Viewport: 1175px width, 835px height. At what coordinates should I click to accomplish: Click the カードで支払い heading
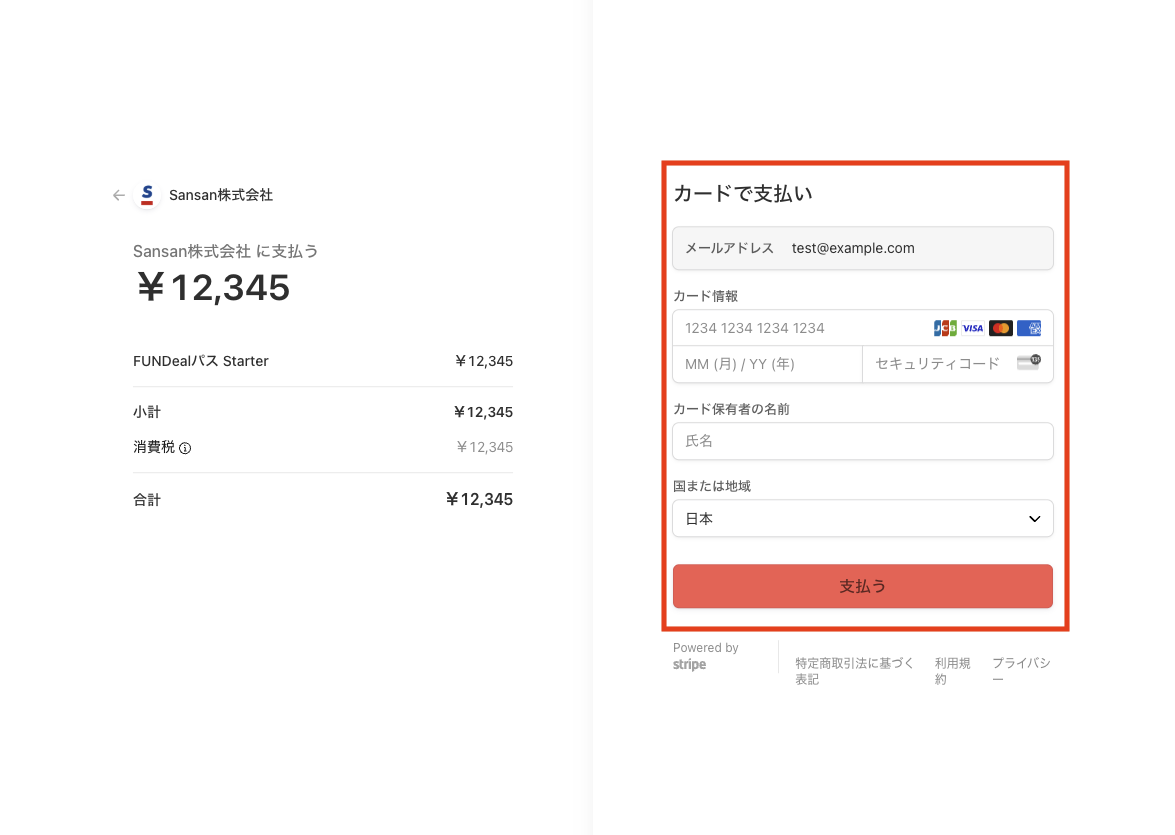click(x=743, y=193)
